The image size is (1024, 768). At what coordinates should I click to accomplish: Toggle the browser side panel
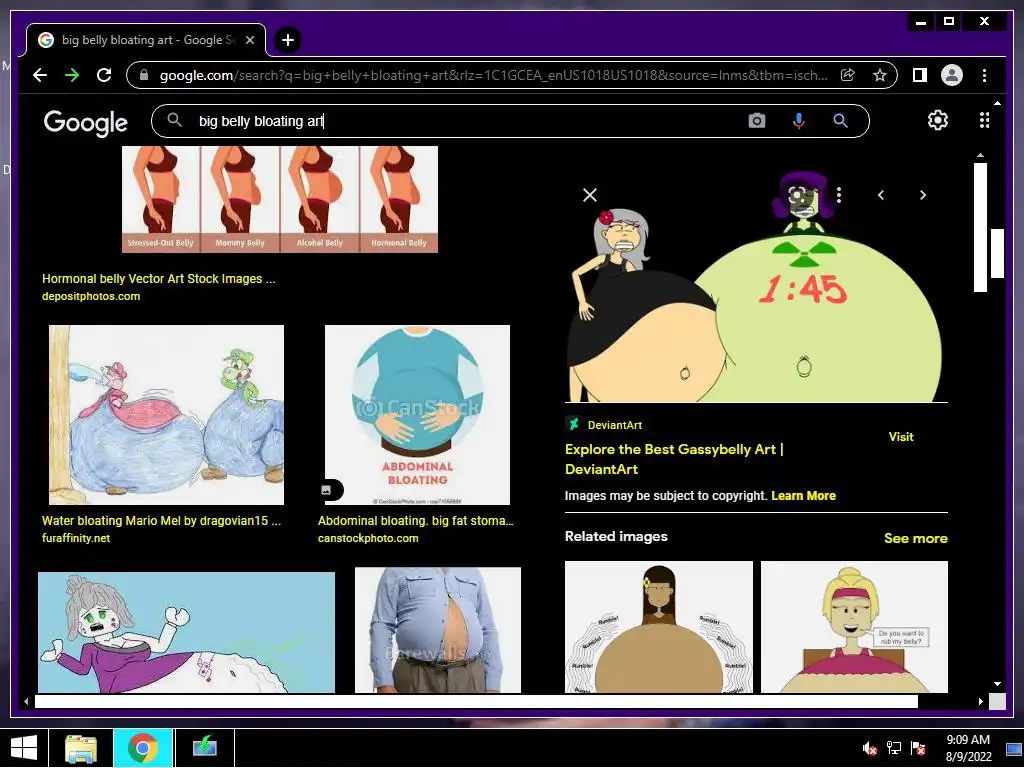[920, 75]
